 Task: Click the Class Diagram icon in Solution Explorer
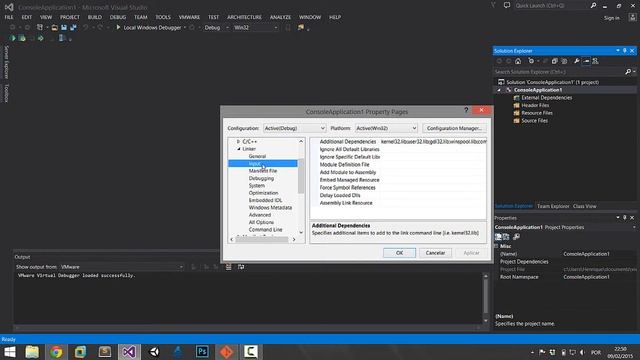pos(596,61)
